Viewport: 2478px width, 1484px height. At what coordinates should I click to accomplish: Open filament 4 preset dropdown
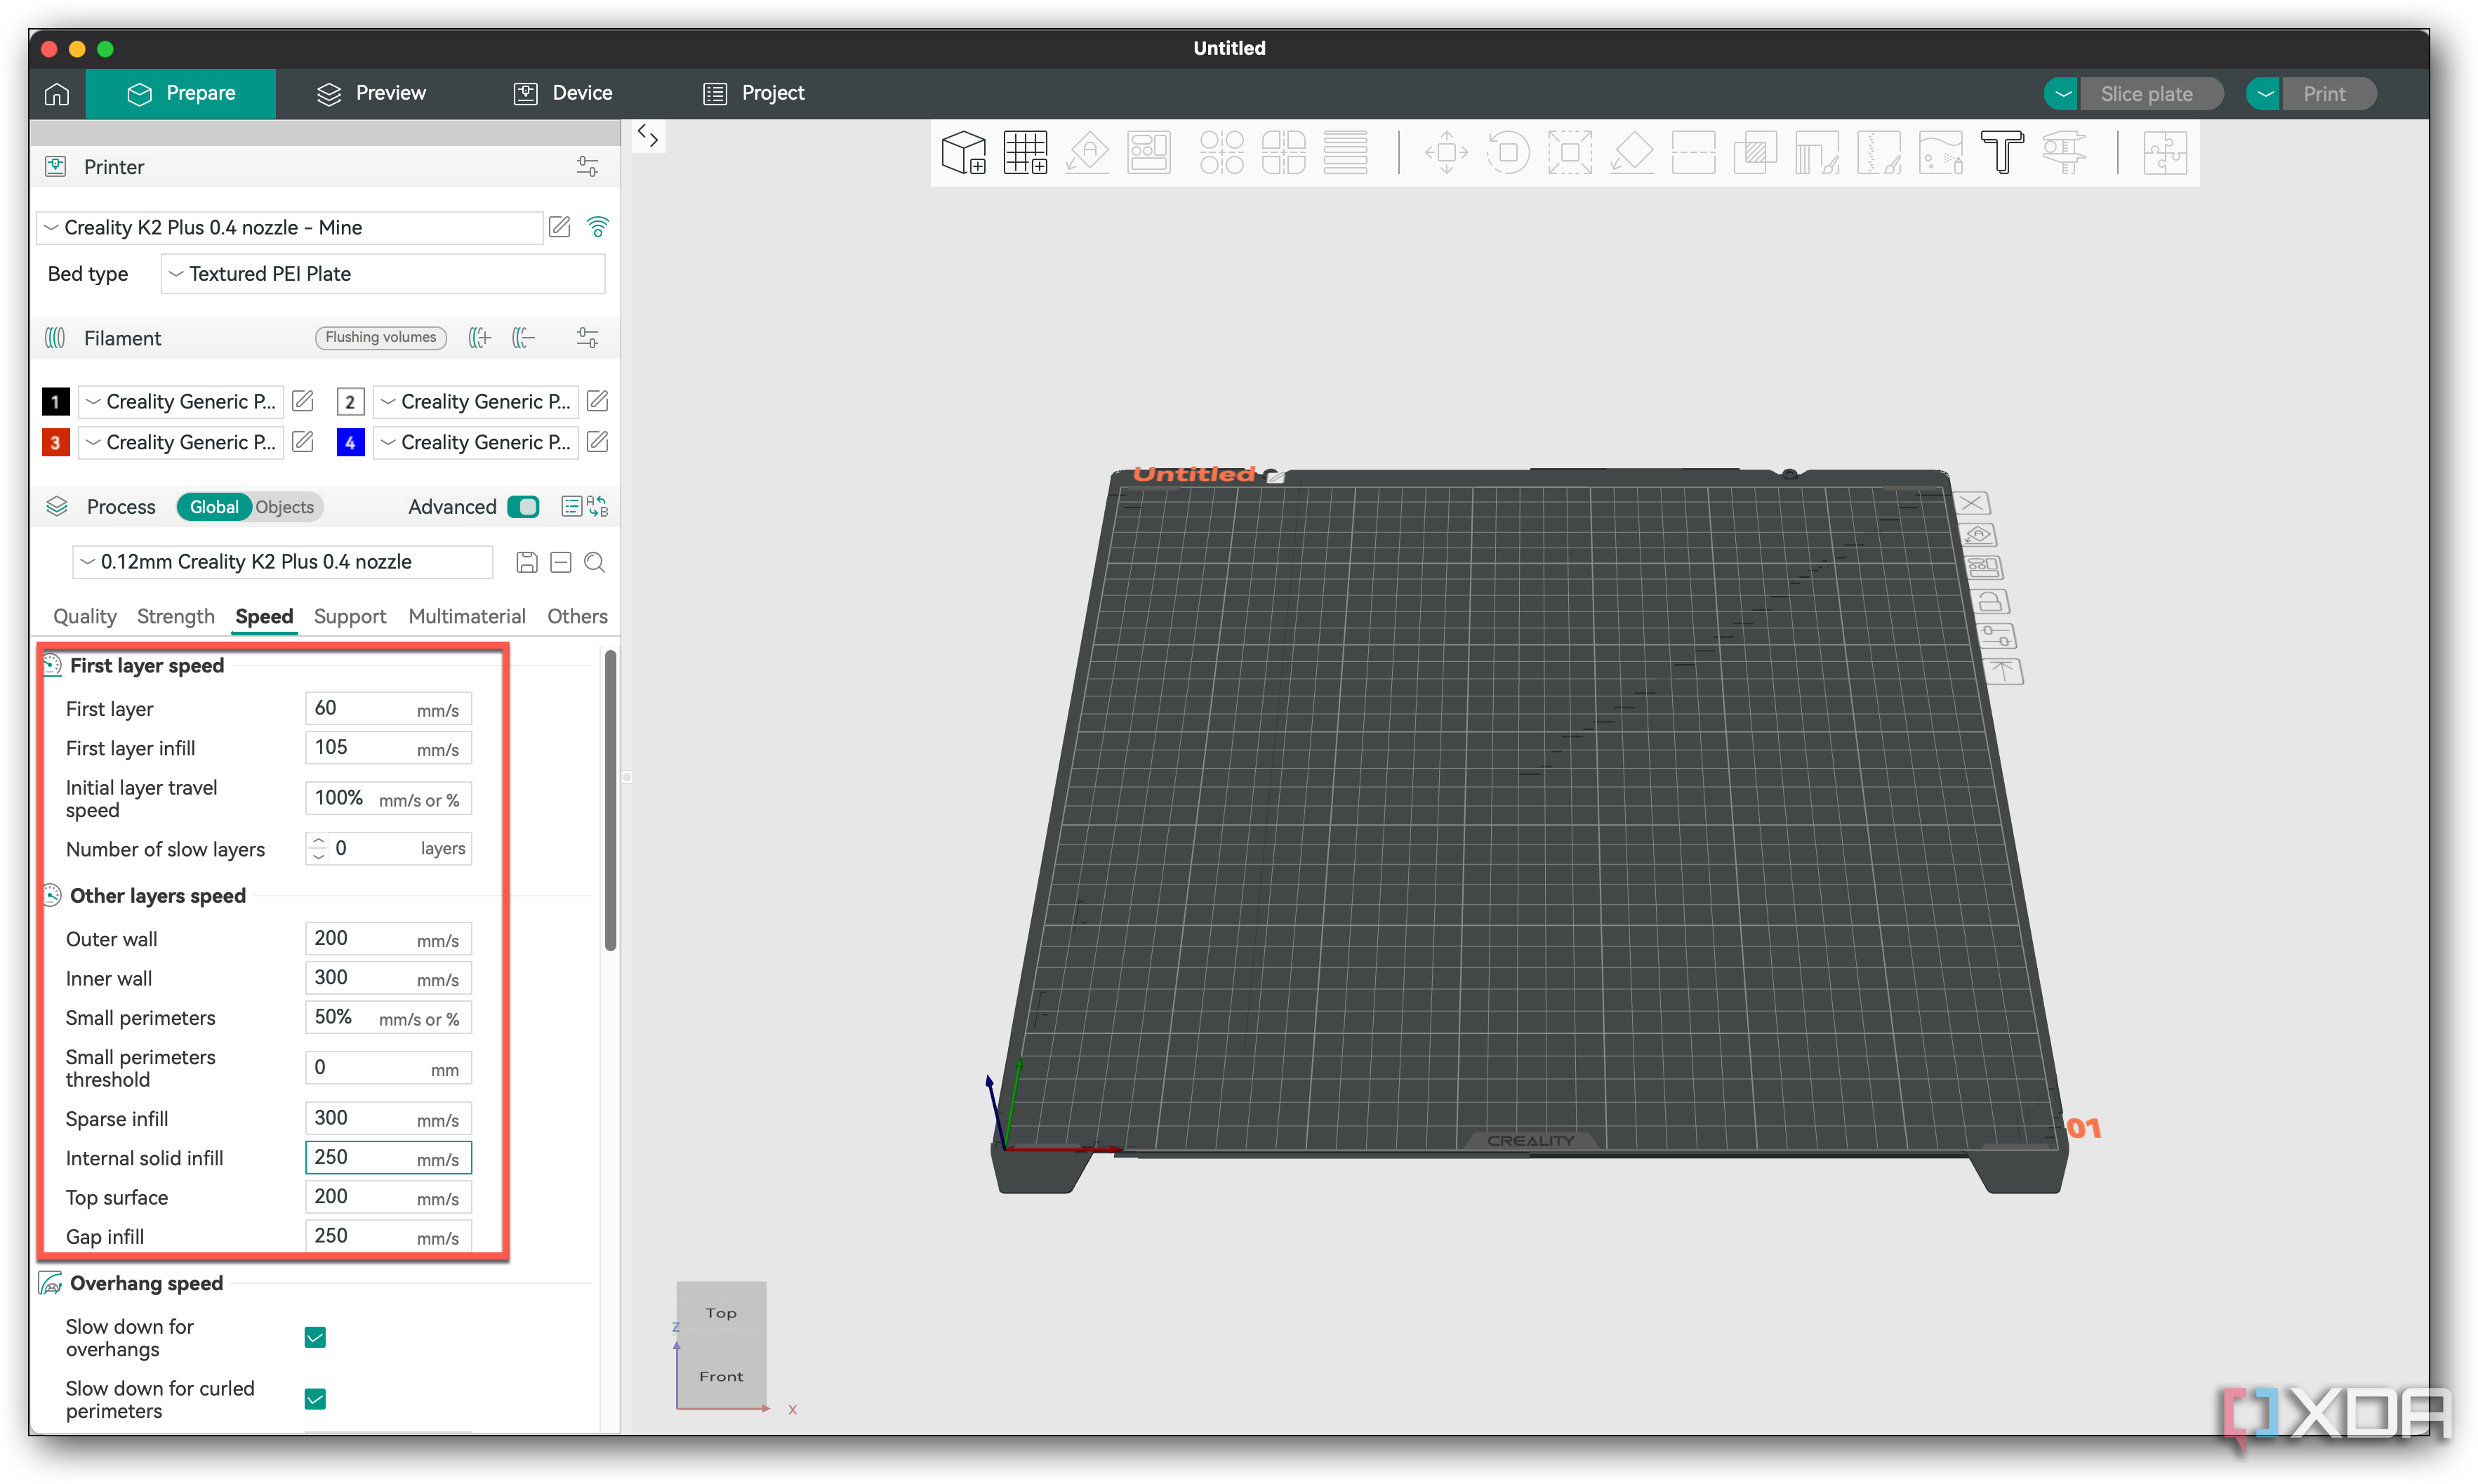tap(476, 442)
